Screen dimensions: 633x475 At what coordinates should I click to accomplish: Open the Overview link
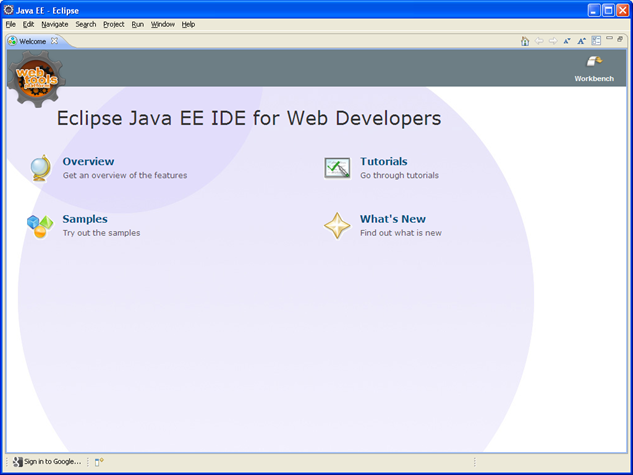88,161
